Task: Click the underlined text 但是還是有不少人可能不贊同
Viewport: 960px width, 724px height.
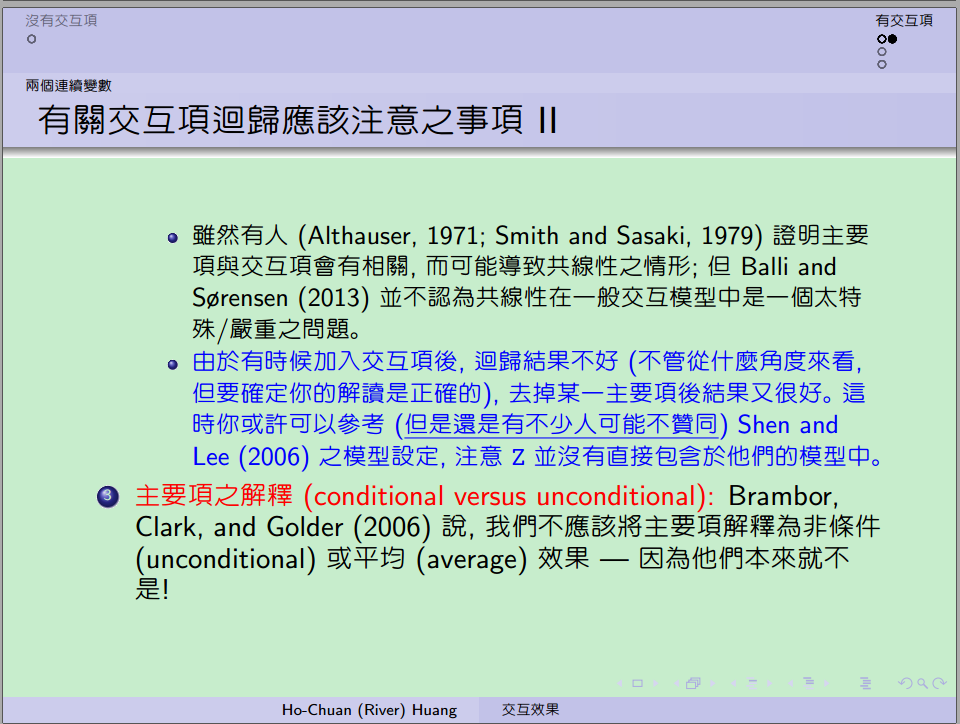Action: (x=561, y=424)
